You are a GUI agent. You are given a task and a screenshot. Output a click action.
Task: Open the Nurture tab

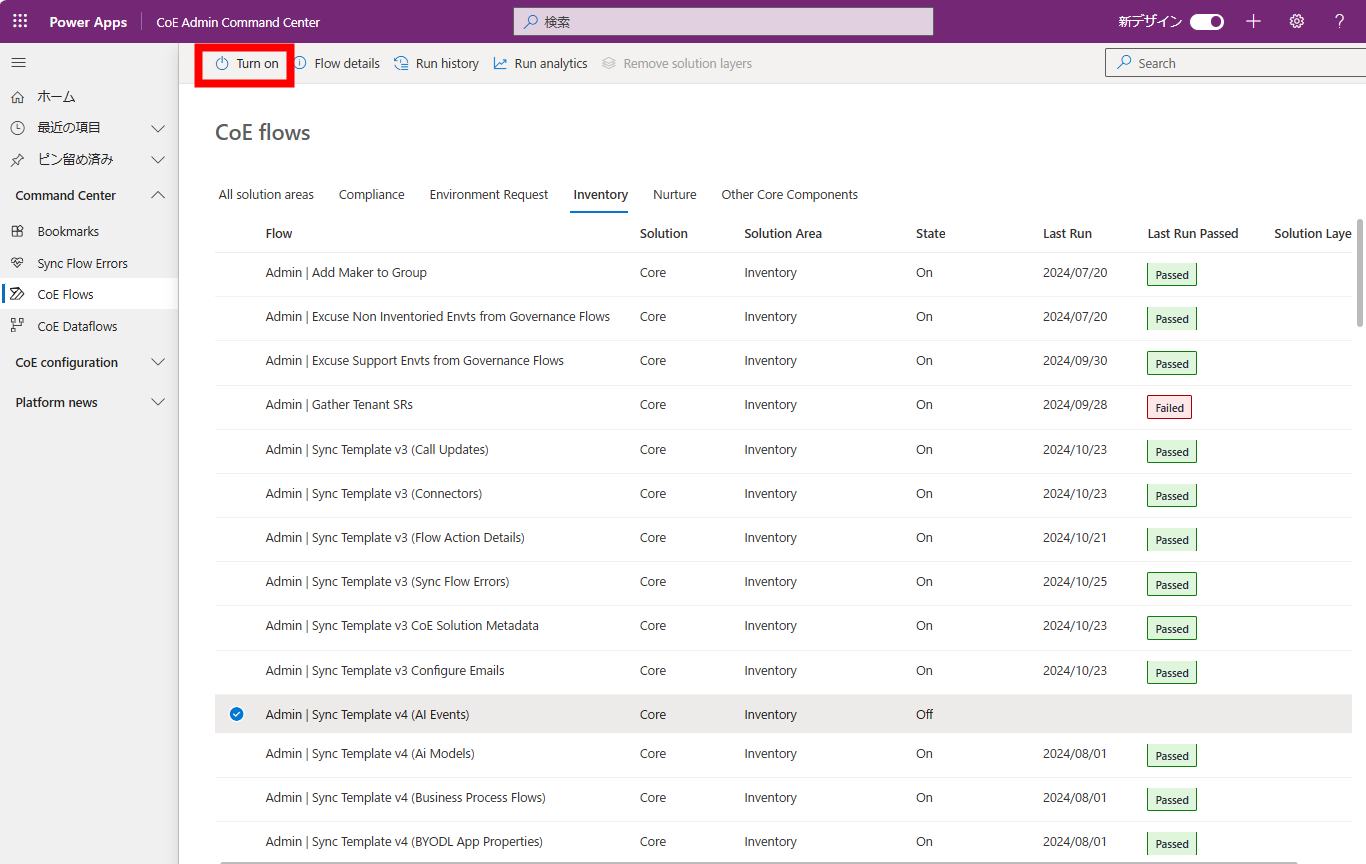pyautogui.click(x=675, y=195)
